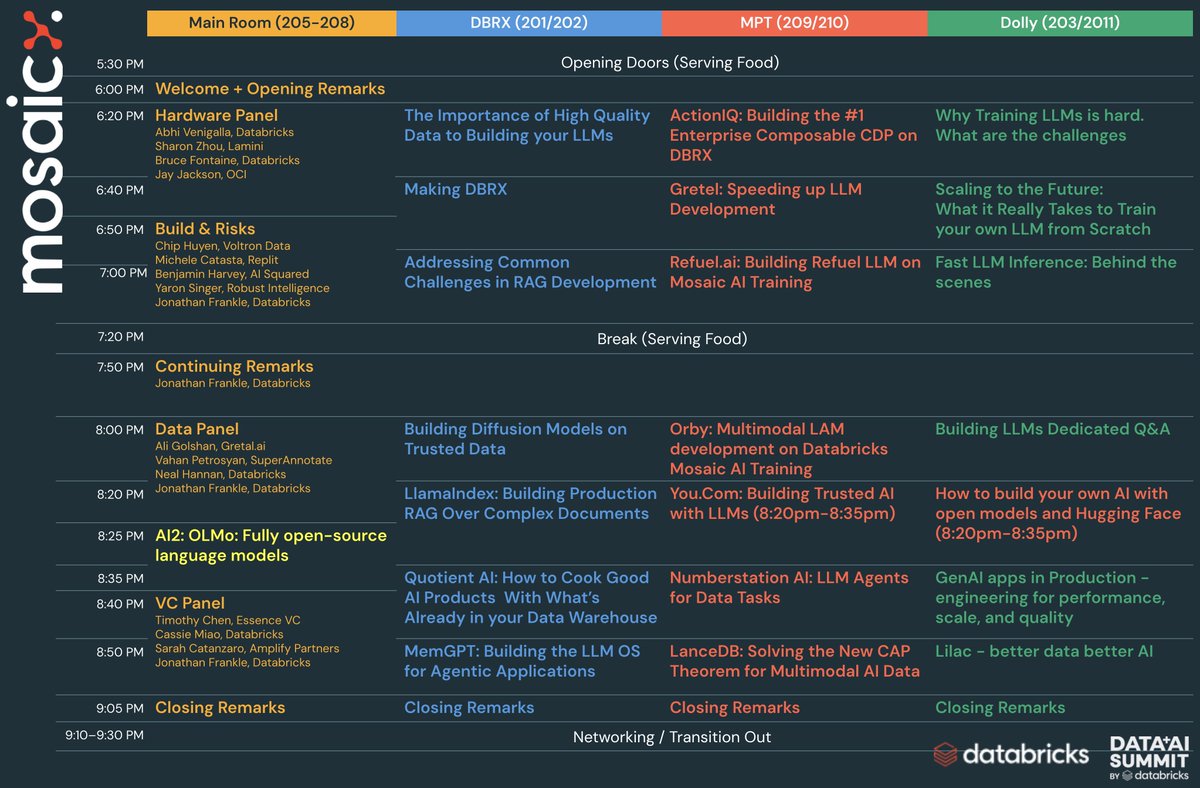The image size is (1200, 788).
Task: Click the Data+AI Summit logo
Action: click(1150, 759)
